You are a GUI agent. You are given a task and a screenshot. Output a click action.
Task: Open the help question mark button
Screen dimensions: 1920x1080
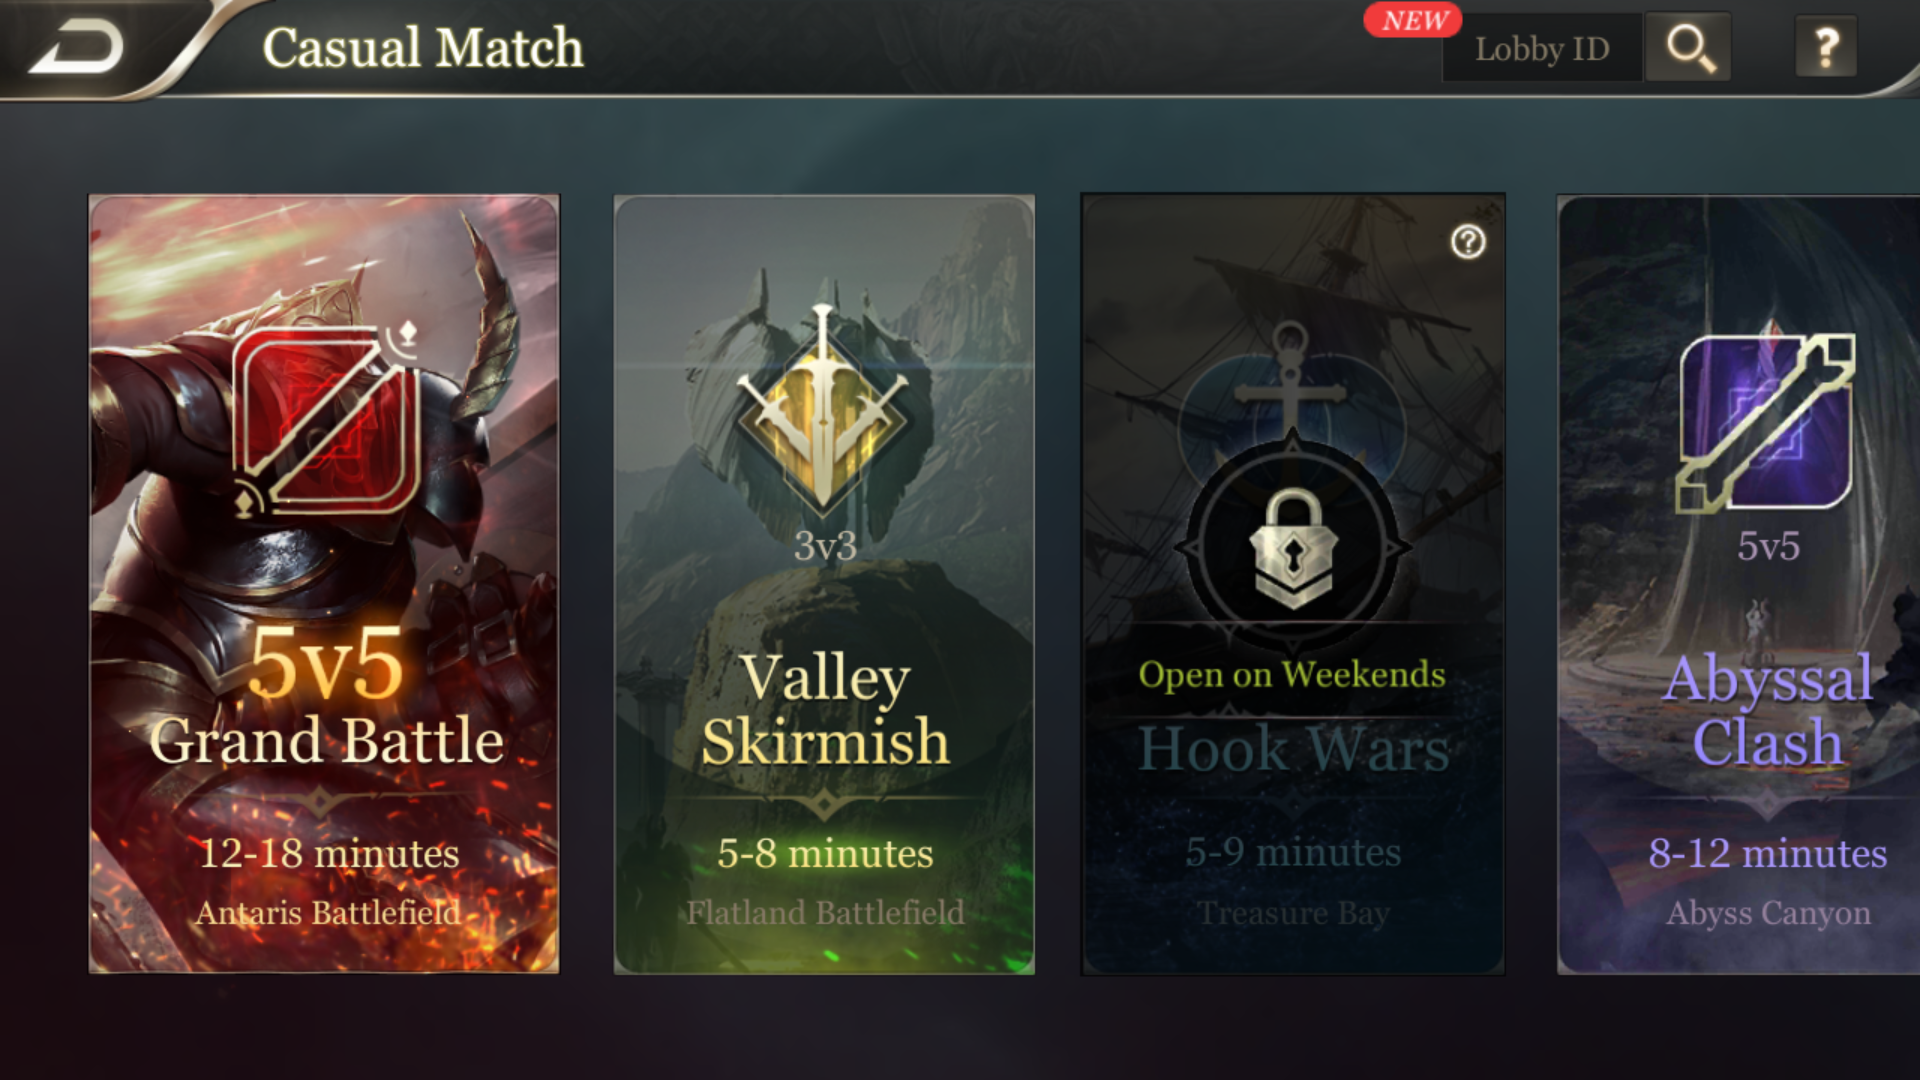[x=1826, y=47]
